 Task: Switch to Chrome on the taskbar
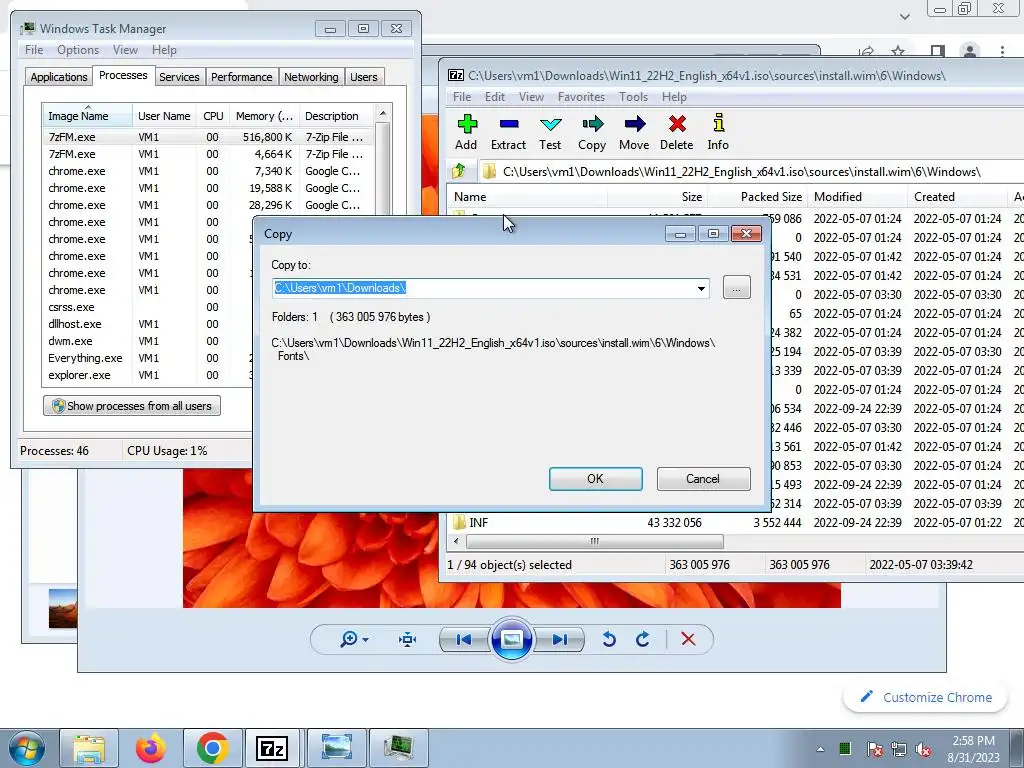click(x=212, y=748)
